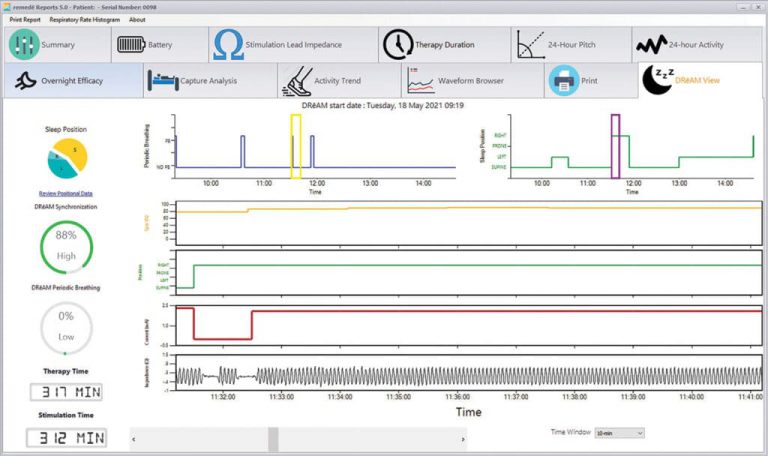This screenshot has height=456, width=768.
Task: Select the Battery icon tab
Action: tap(131, 45)
